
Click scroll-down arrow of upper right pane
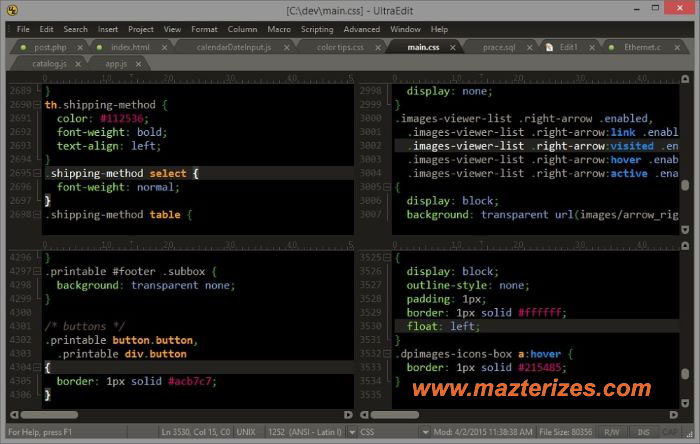coord(685,229)
